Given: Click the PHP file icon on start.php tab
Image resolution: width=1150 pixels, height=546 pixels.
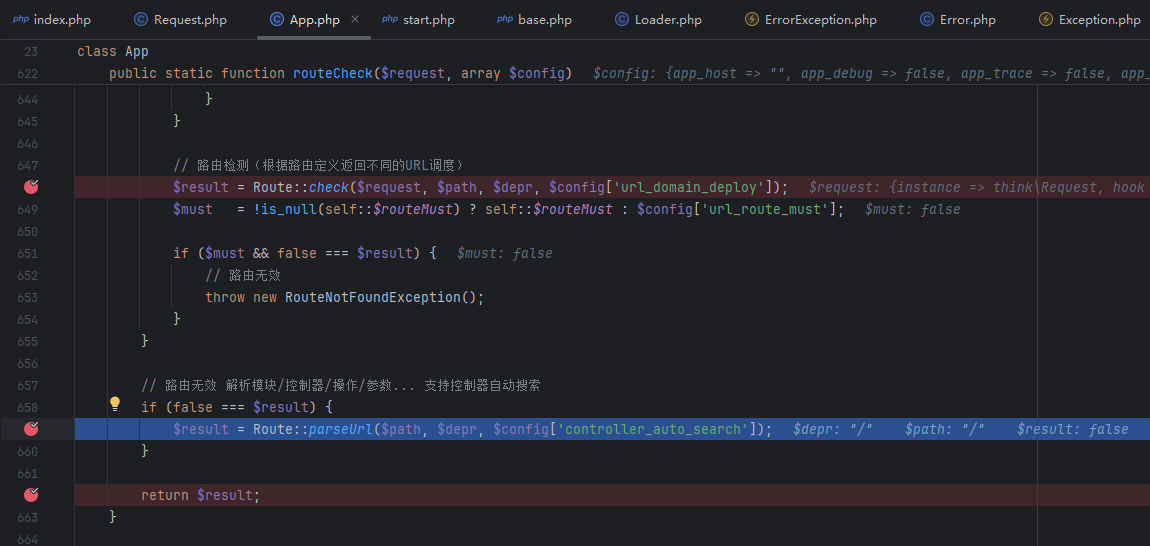Looking at the screenshot, I should (x=390, y=20).
